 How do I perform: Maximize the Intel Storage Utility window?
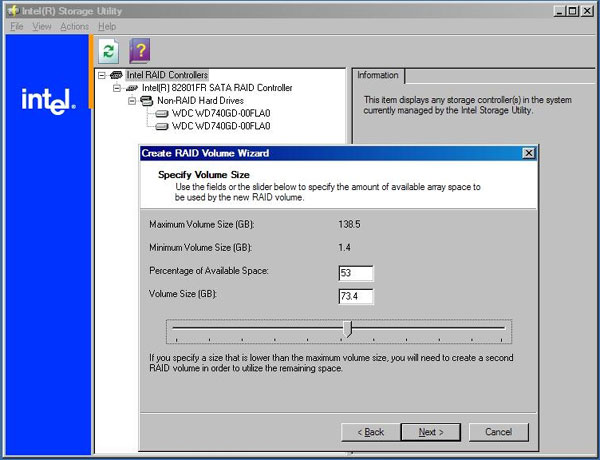tap(573, 11)
